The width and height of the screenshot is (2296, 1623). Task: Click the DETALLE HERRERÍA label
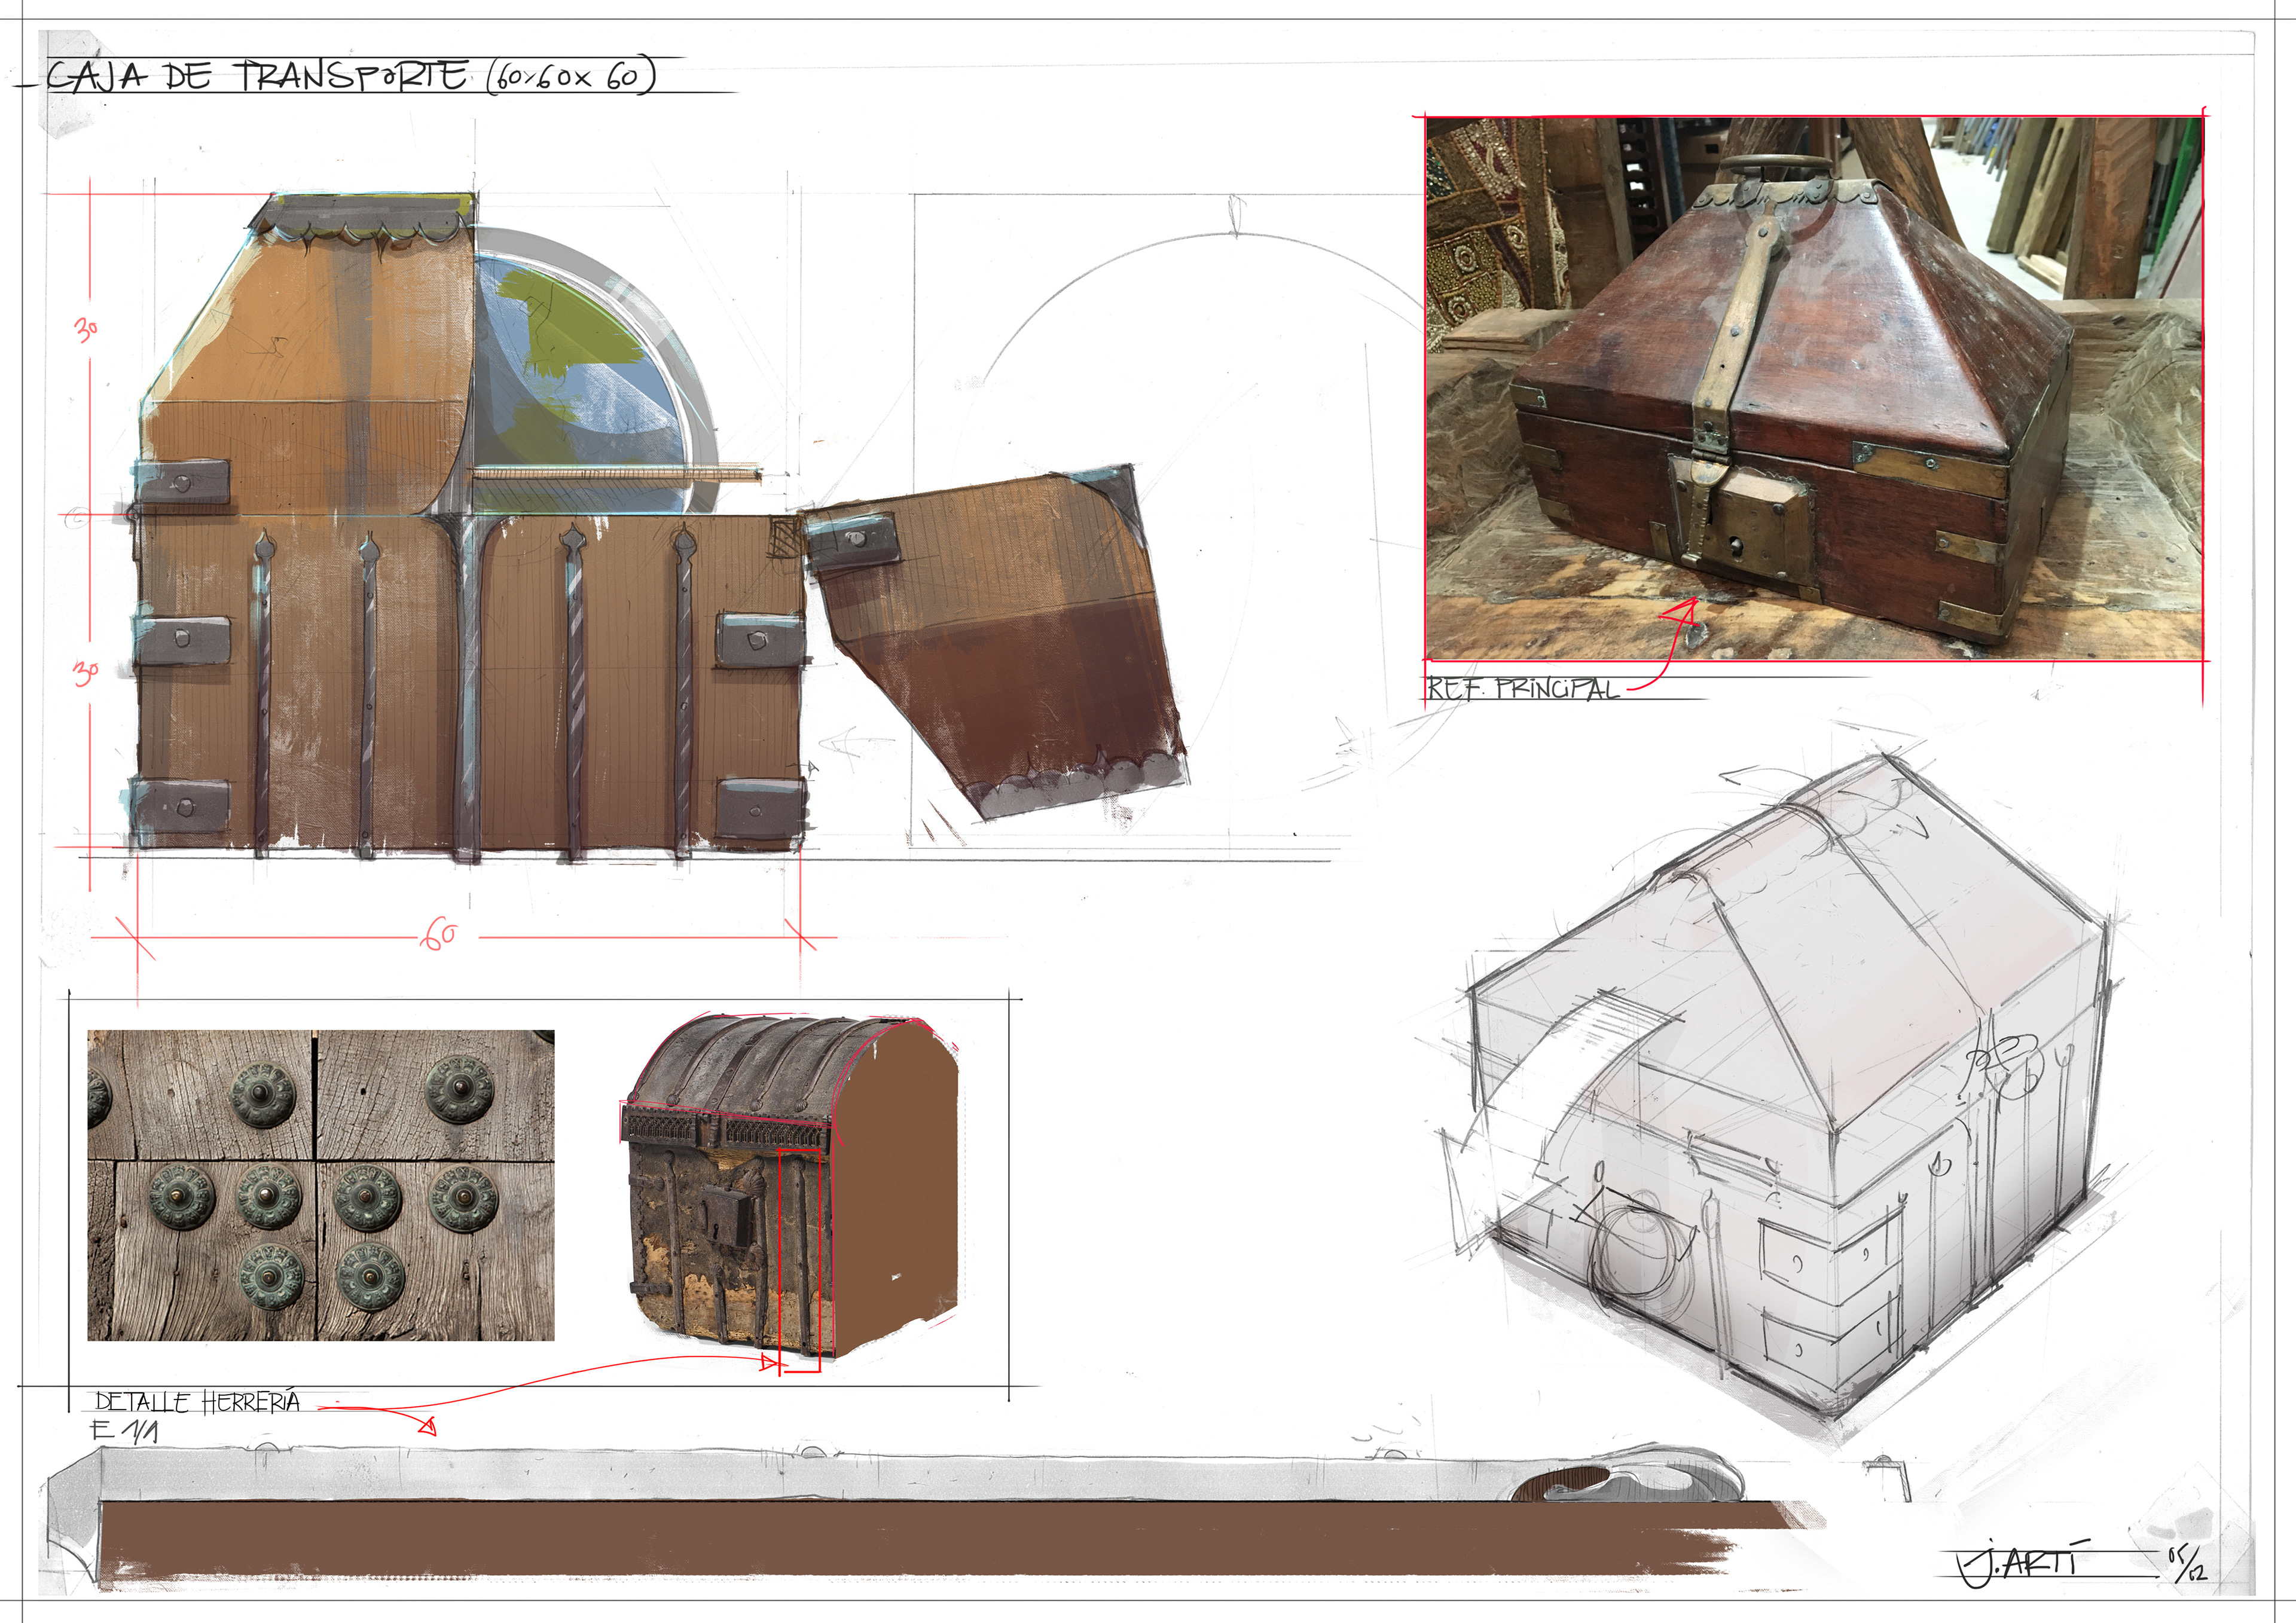198,1402
